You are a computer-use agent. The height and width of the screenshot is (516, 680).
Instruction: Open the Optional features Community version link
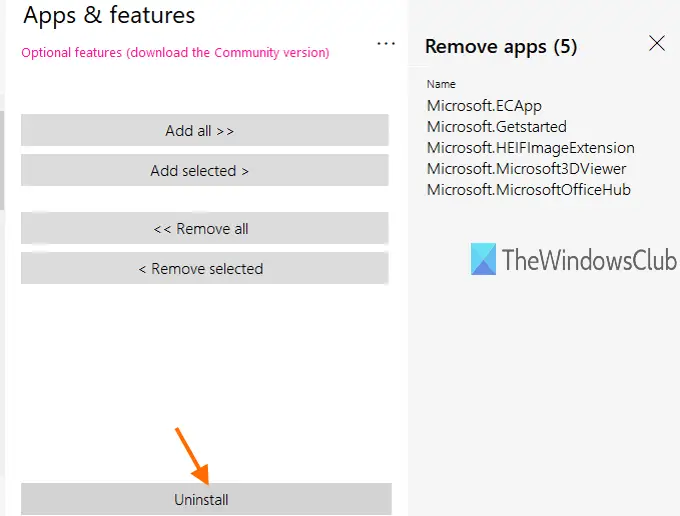[175, 52]
